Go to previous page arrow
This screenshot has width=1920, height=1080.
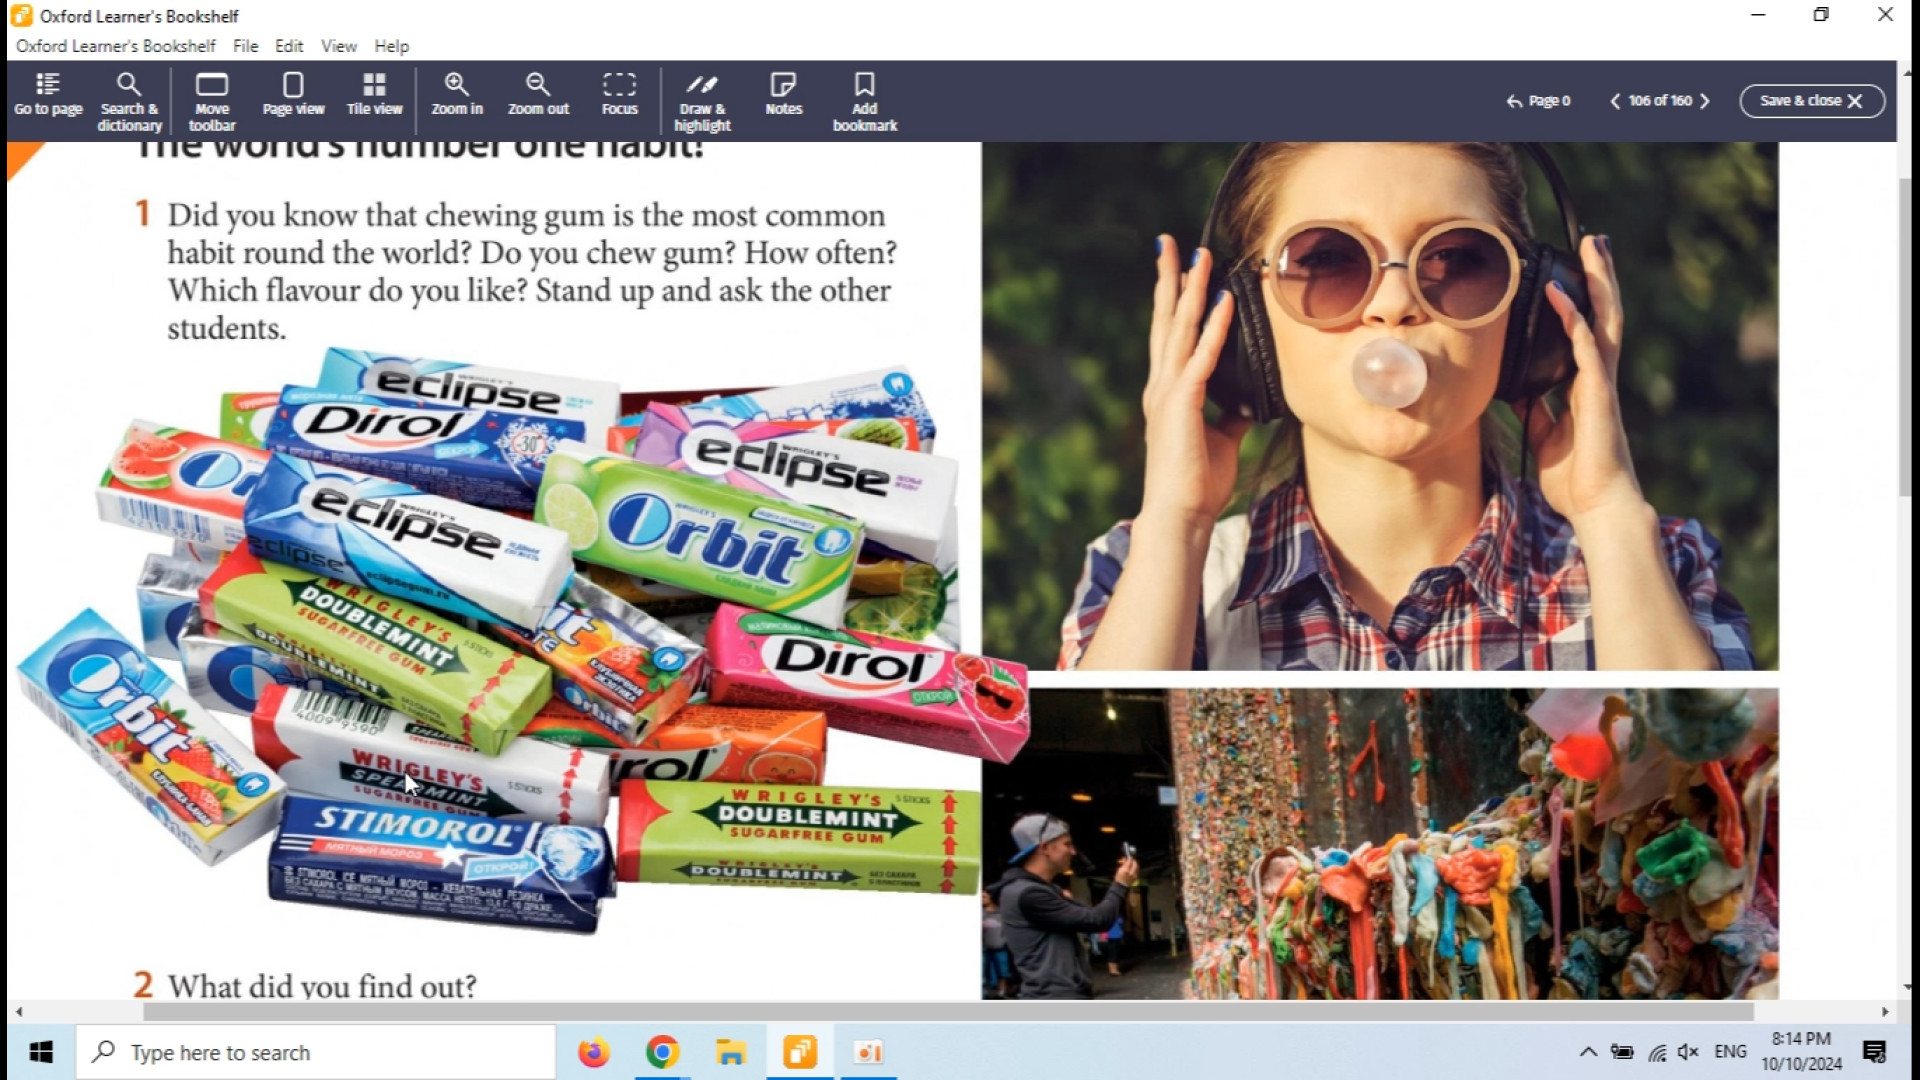pyautogui.click(x=1615, y=101)
